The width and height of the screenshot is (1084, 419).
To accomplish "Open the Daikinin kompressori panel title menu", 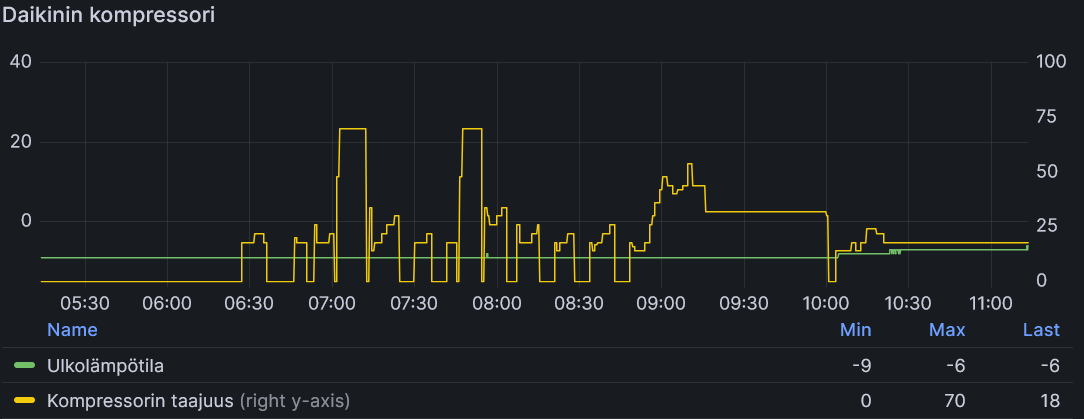I will coord(109,15).
